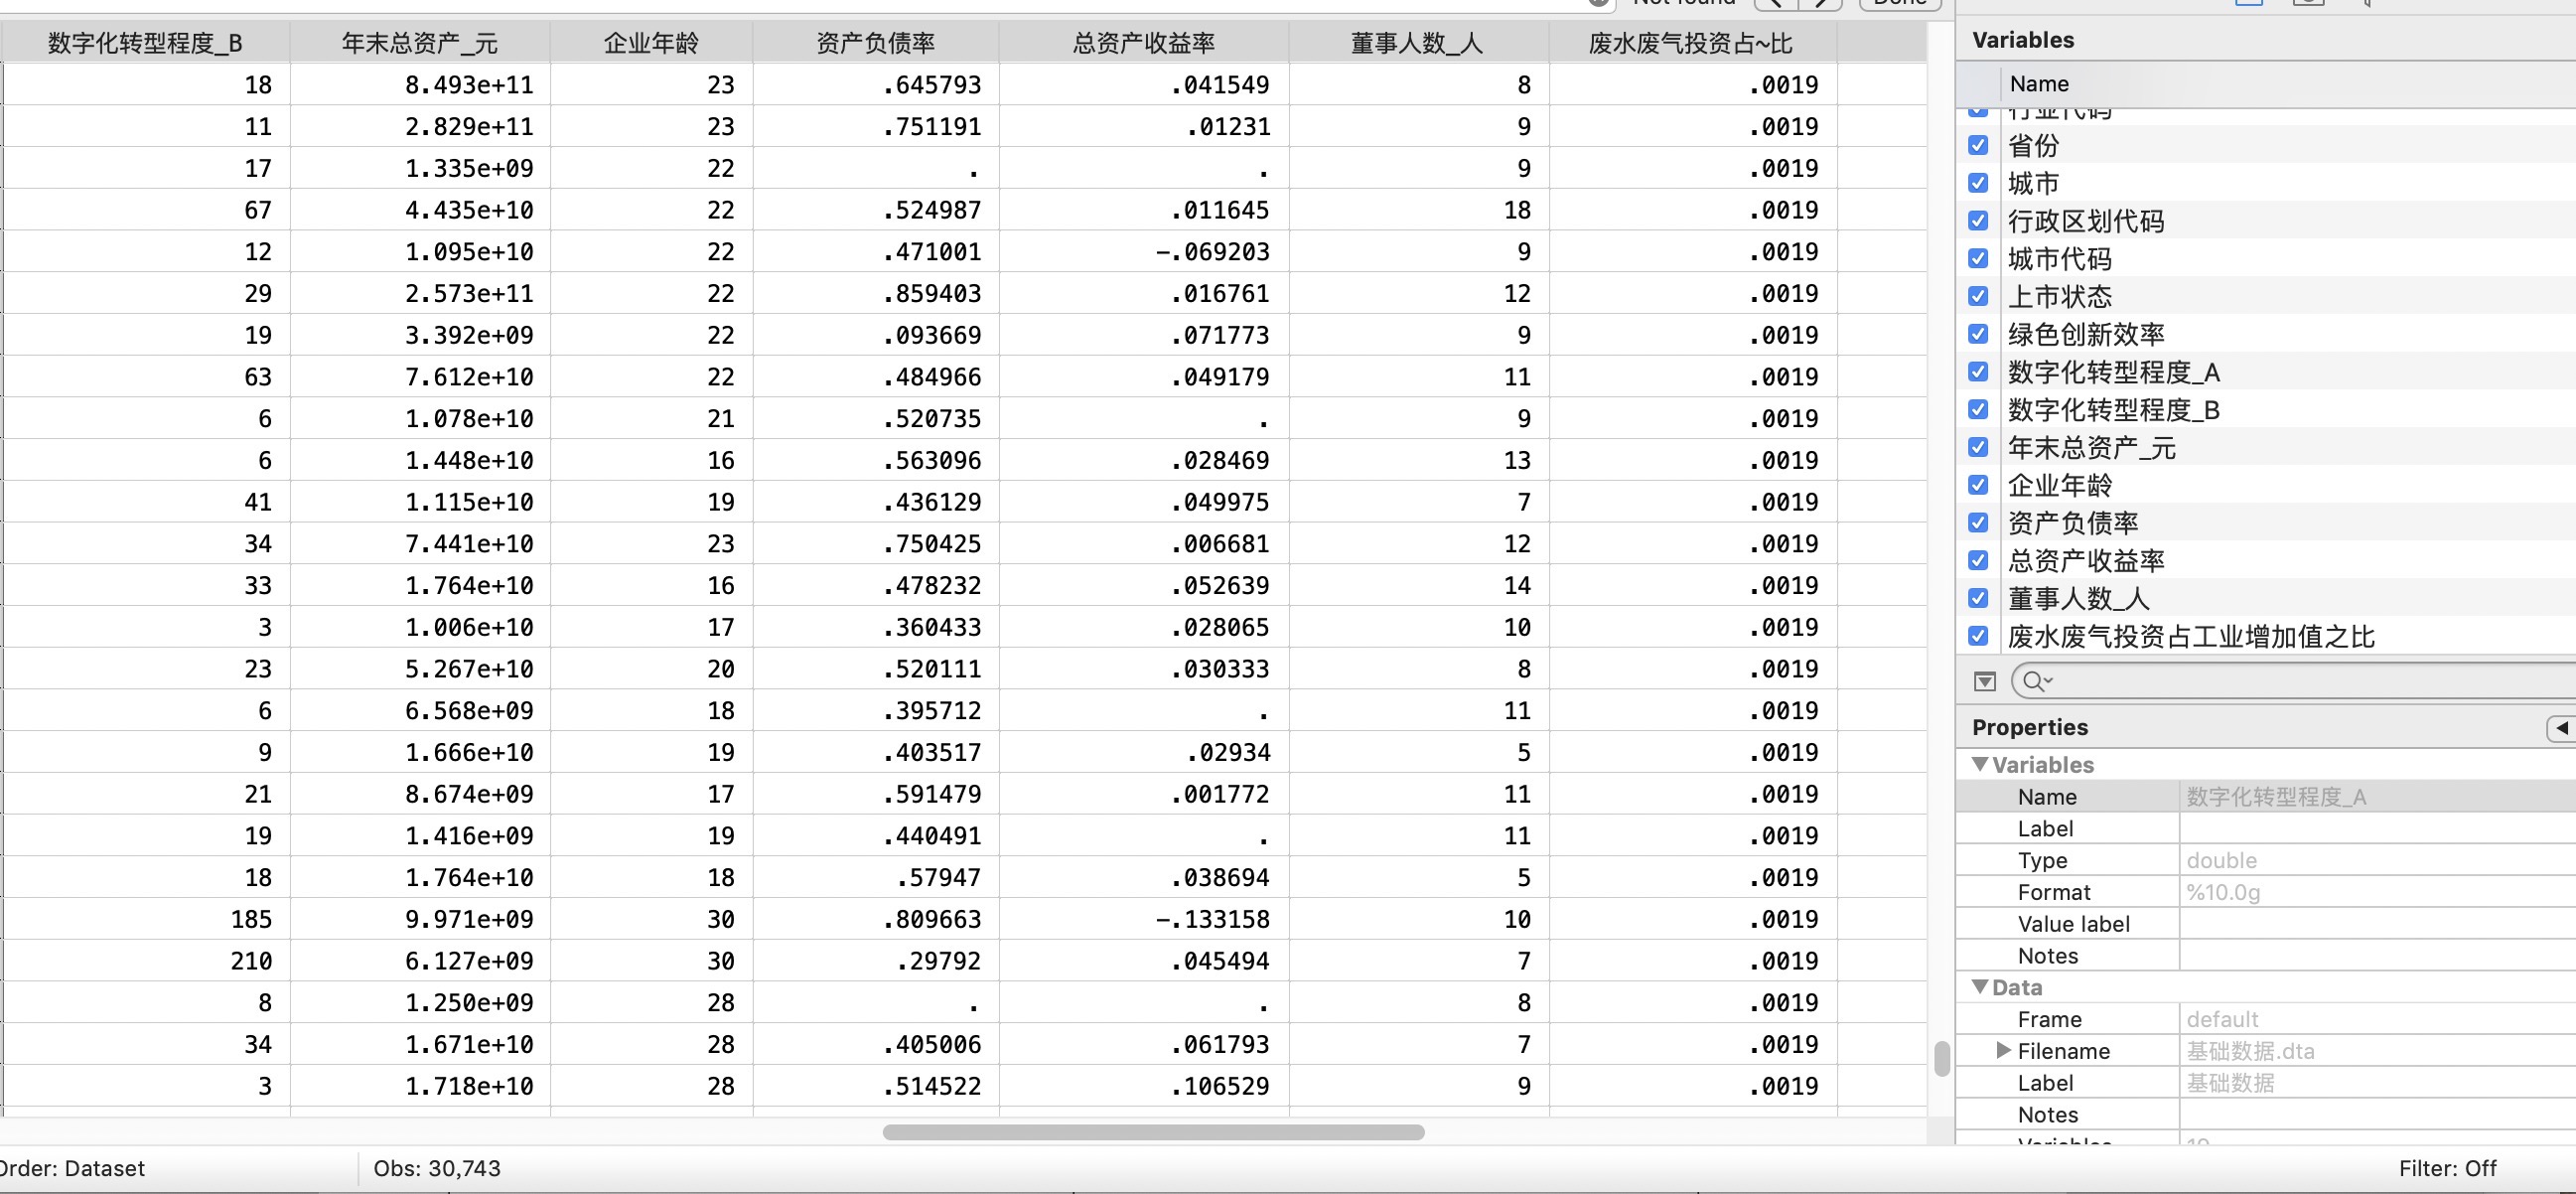Viewport: 2576px width, 1194px height.
Task: Collapse the Data properties section
Action: point(1980,987)
